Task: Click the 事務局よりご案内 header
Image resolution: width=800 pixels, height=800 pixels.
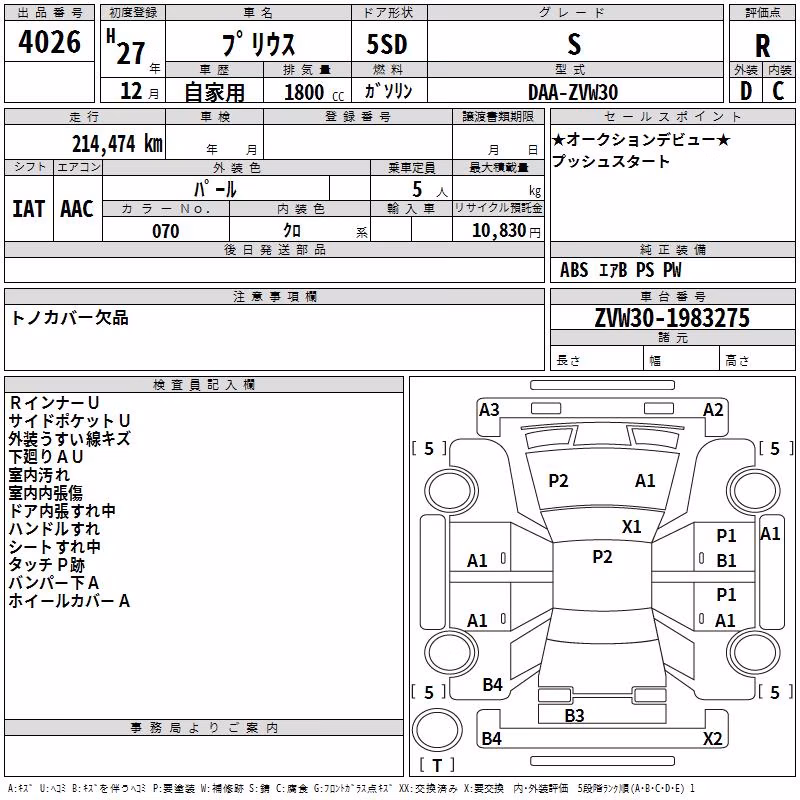Action: point(204,728)
